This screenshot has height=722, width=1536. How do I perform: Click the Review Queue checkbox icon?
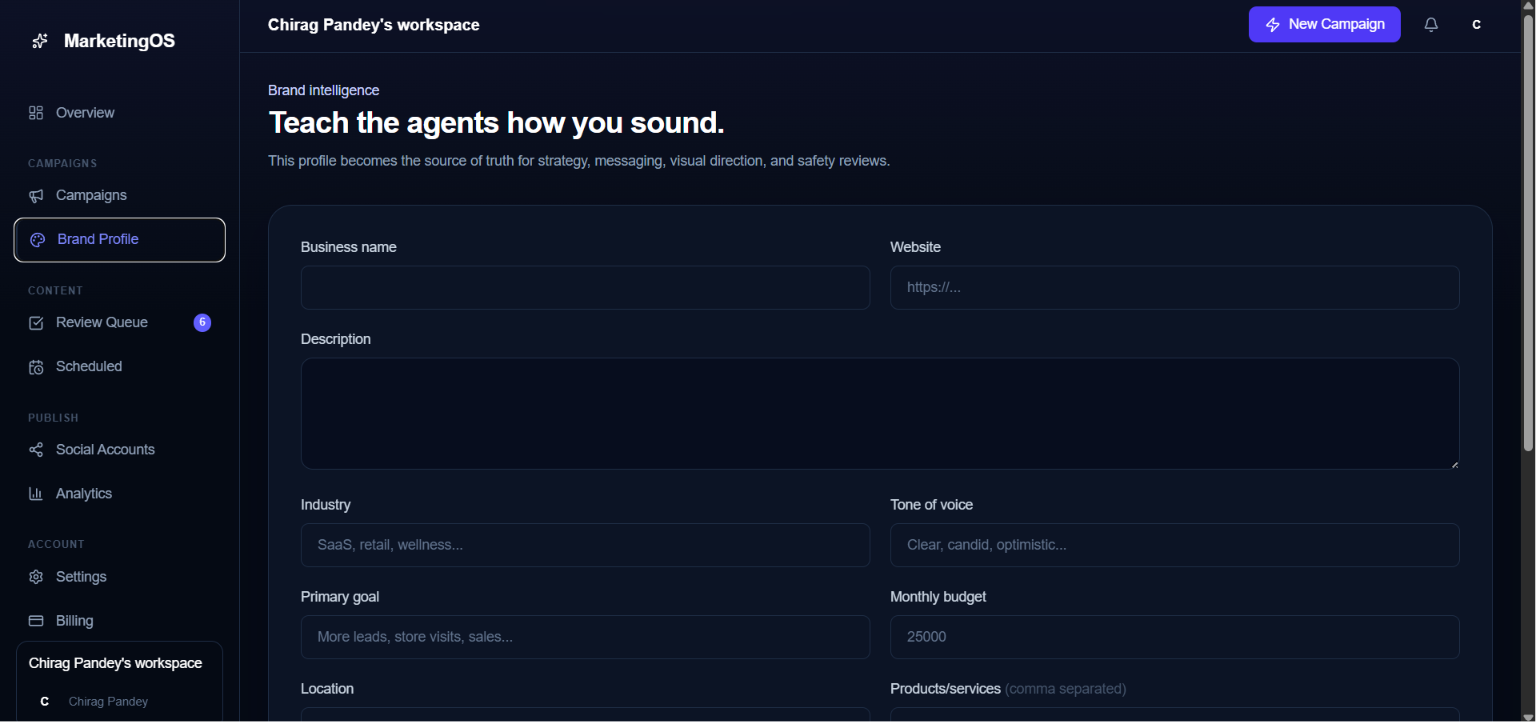click(36, 323)
